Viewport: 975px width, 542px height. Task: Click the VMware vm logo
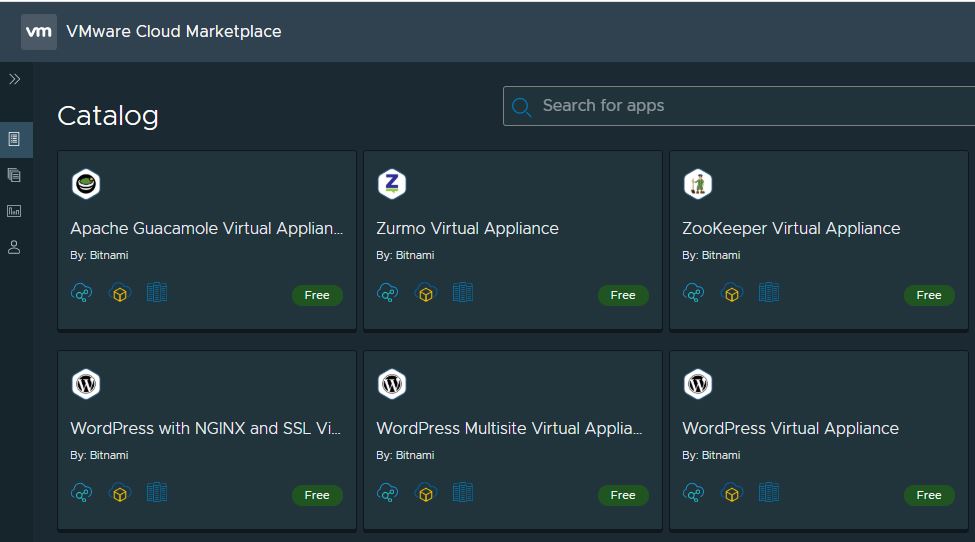pos(39,32)
